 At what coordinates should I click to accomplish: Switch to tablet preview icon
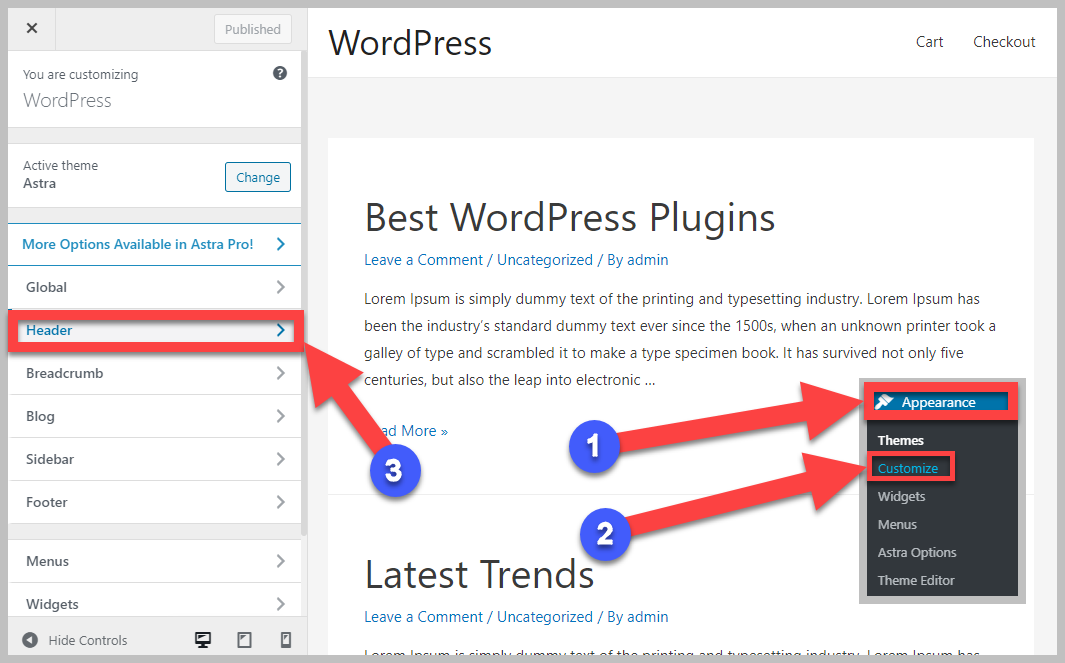point(244,640)
